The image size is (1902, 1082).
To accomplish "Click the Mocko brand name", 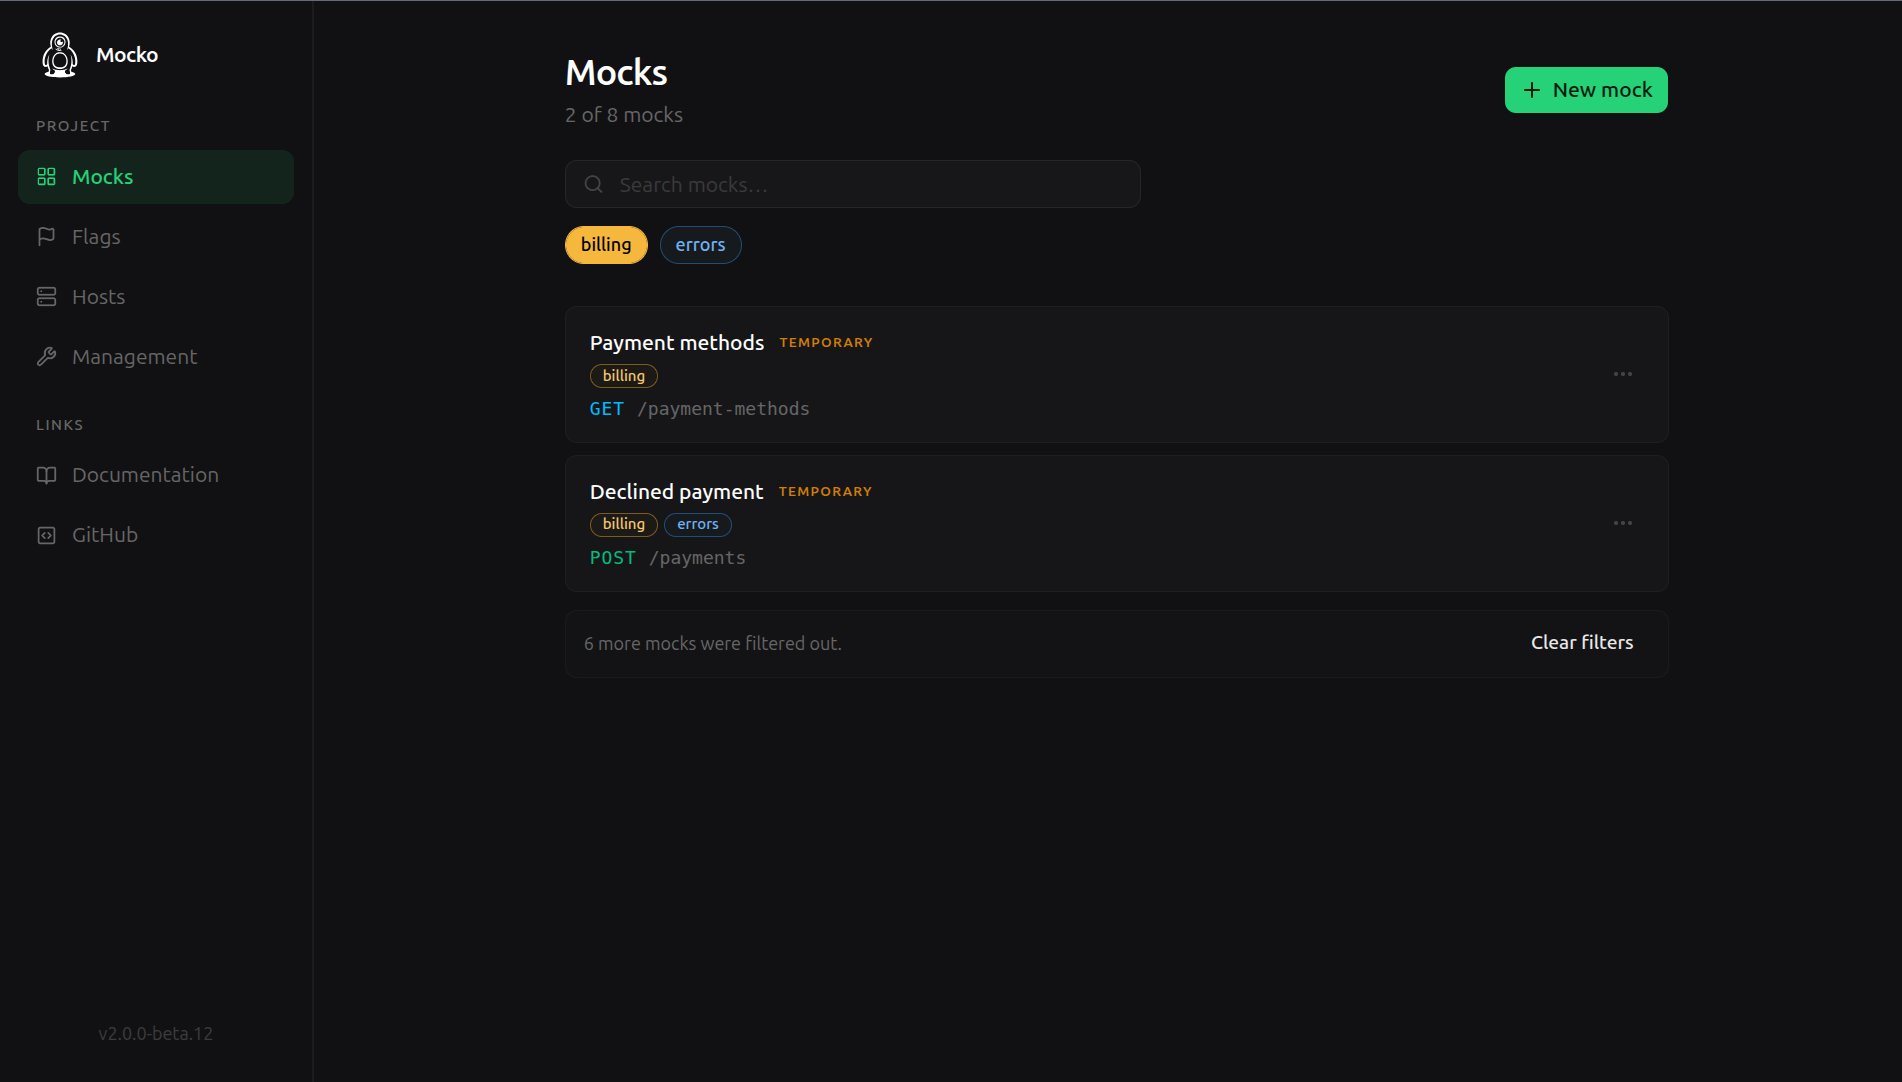I will (127, 55).
